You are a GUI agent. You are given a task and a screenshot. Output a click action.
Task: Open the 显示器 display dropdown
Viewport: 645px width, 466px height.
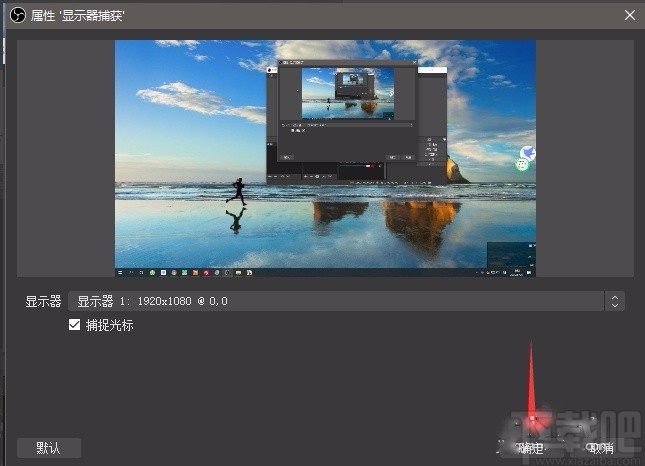click(346, 301)
